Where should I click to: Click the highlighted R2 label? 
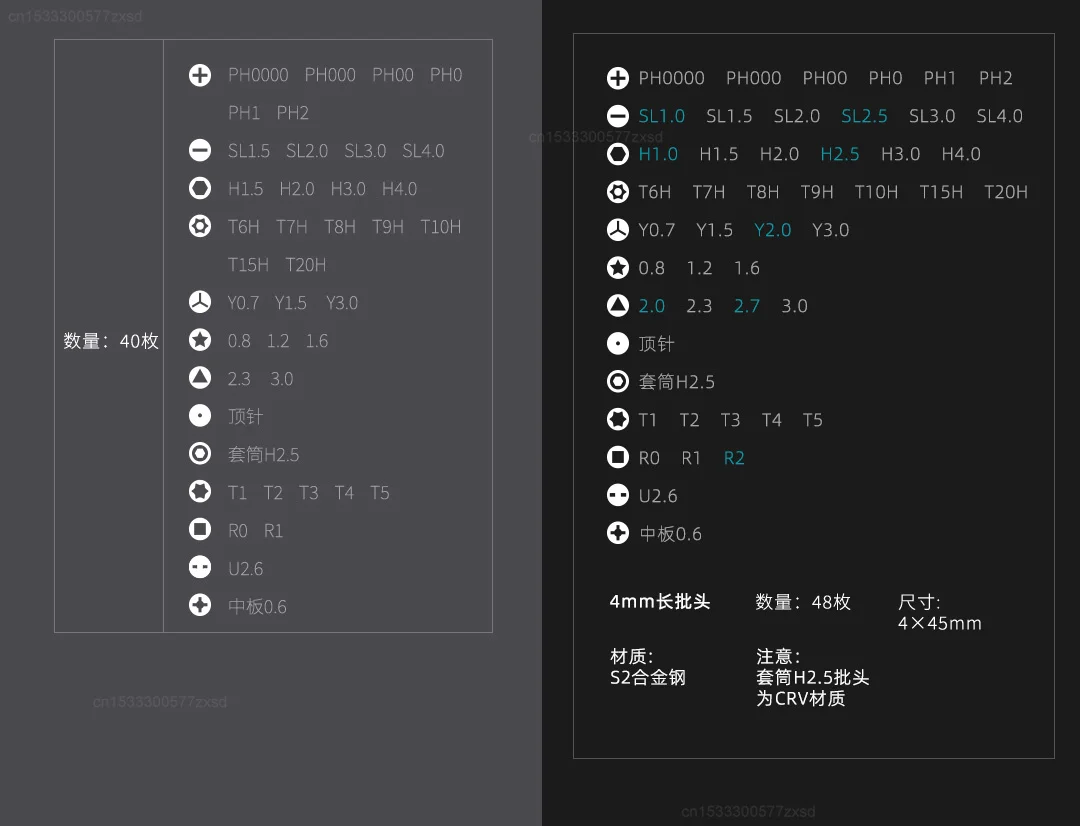tap(734, 458)
